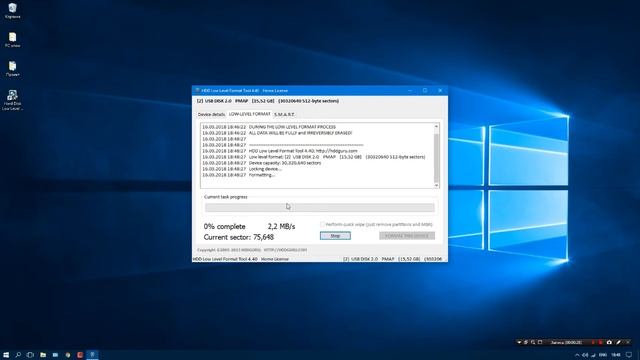Open the Recycle Bin desktop icon

(x=12, y=9)
